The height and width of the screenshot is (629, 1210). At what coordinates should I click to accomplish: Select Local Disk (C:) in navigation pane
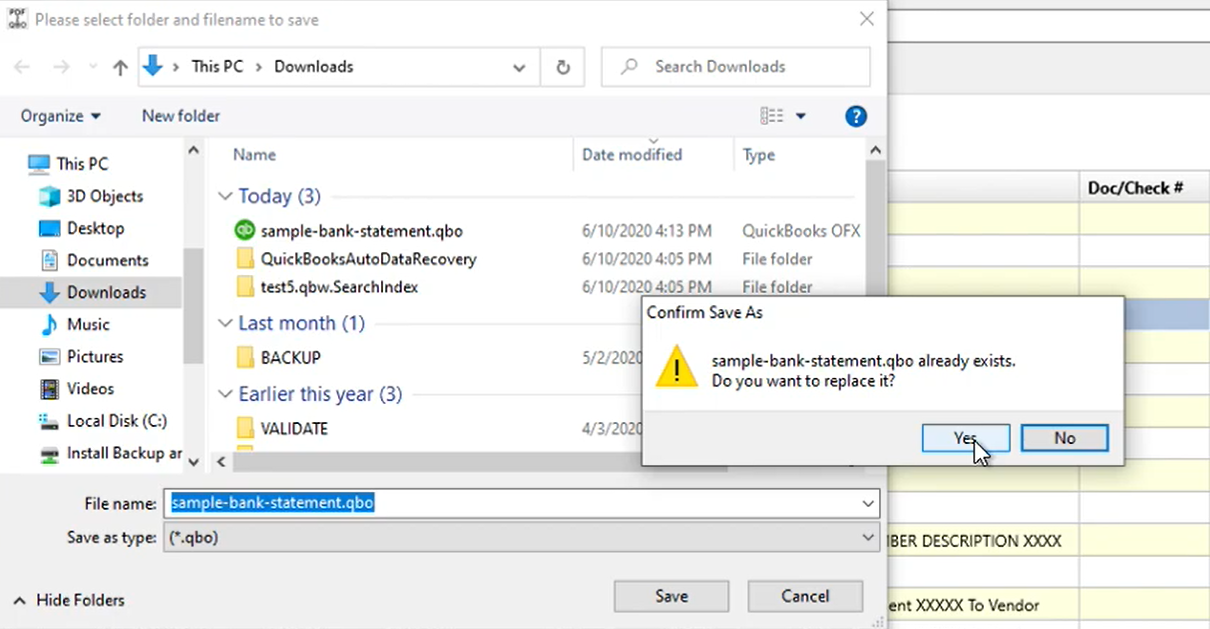coord(117,421)
